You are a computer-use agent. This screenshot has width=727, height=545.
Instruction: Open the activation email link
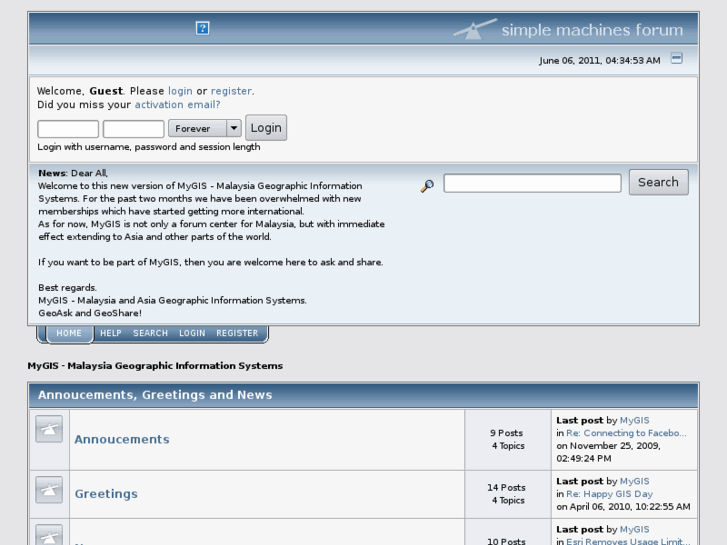pyautogui.click(x=177, y=105)
